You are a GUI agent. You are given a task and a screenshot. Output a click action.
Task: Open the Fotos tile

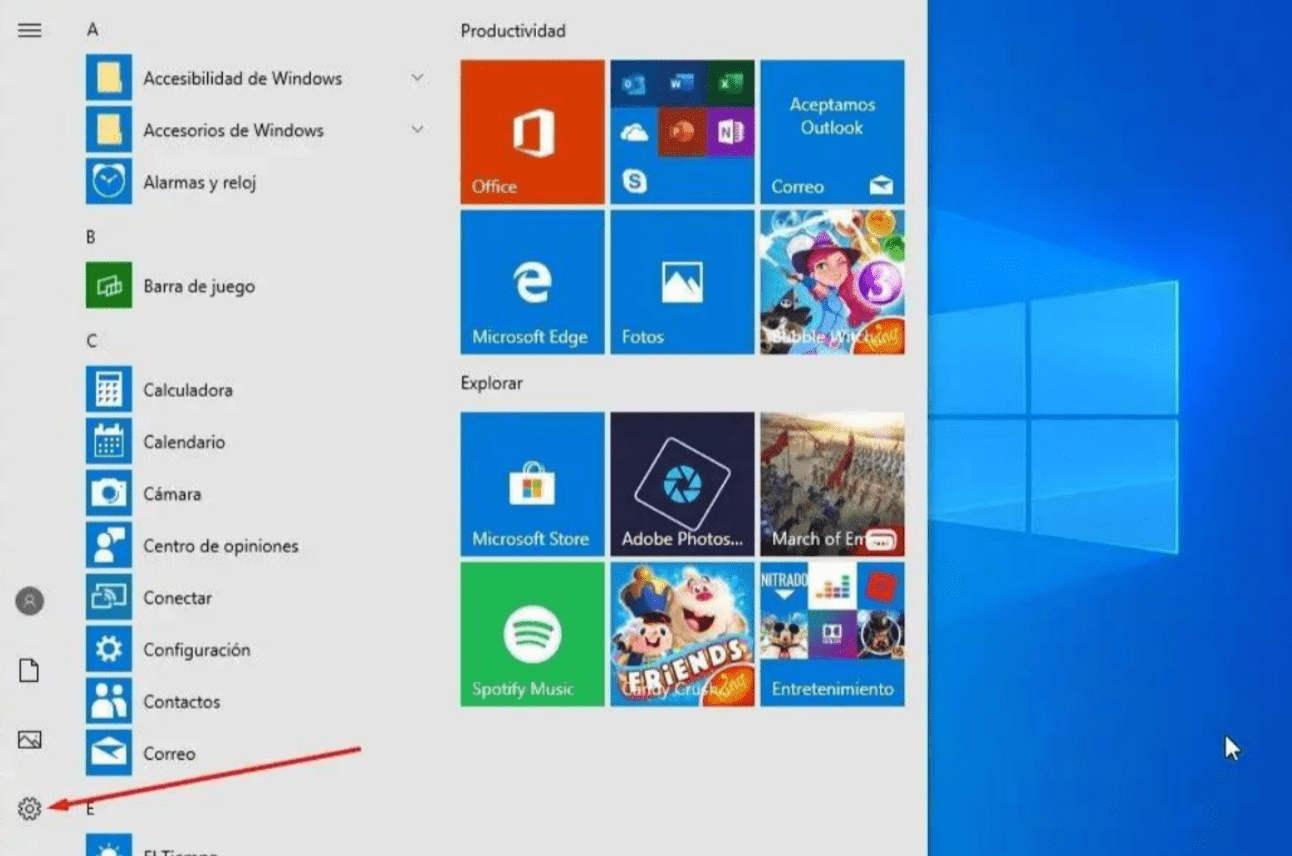pos(682,282)
